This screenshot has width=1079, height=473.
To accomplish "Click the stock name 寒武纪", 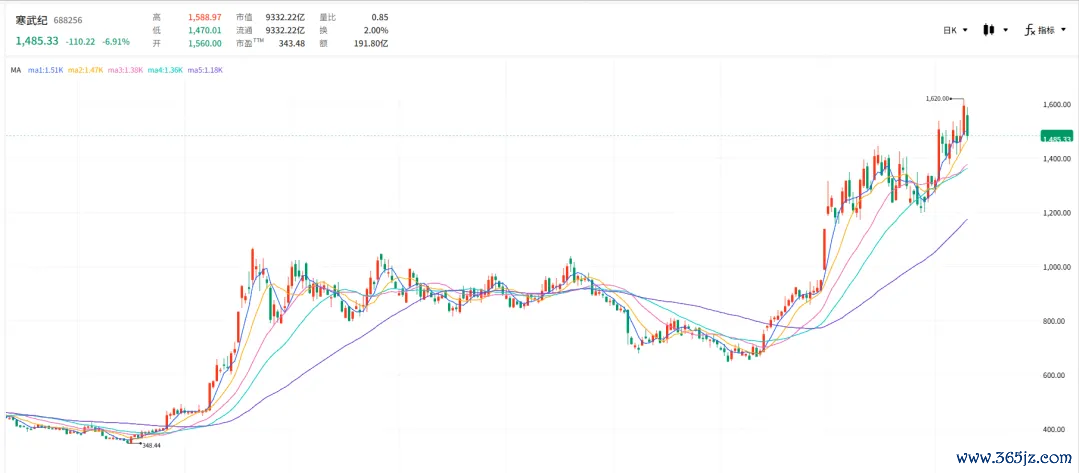I will (32, 21).
